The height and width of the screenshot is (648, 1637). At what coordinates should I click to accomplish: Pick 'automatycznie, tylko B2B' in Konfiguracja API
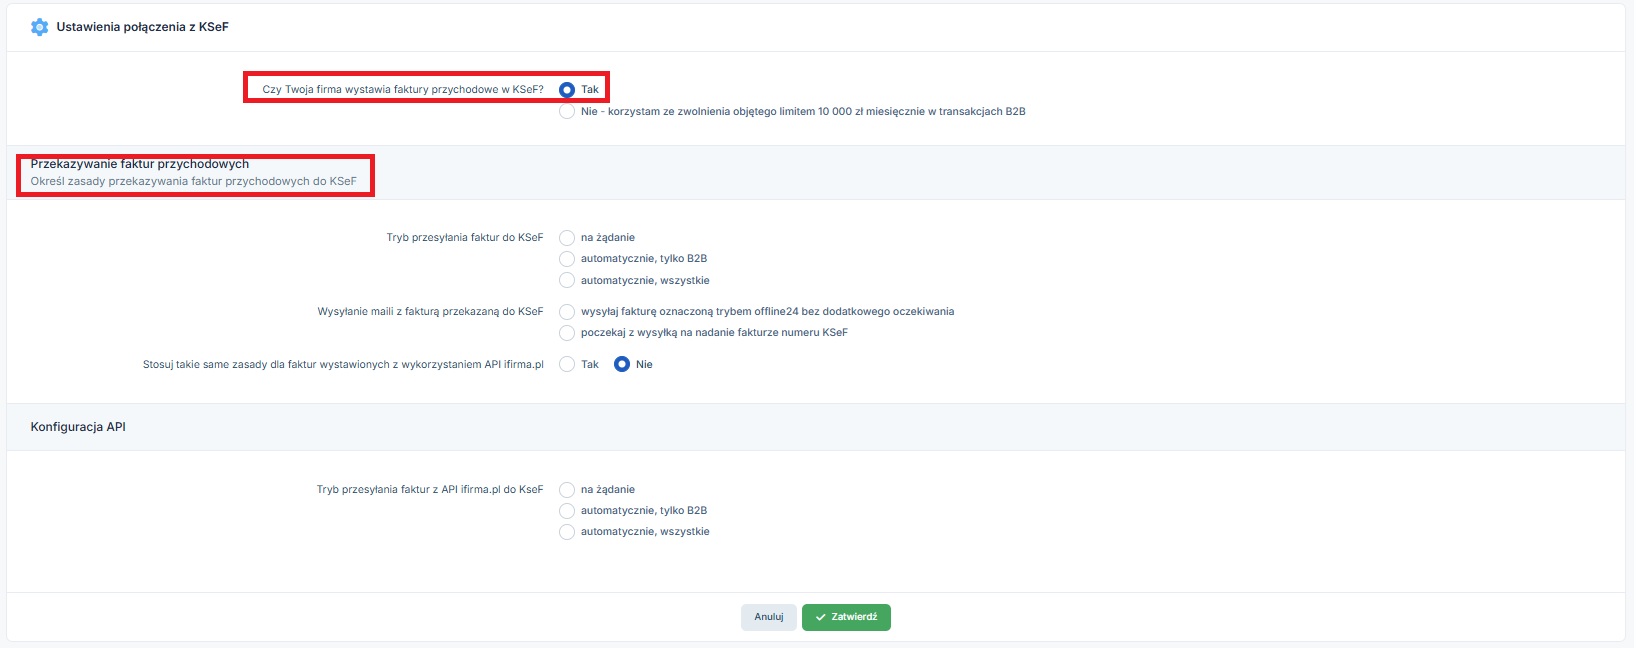coord(567,511)
